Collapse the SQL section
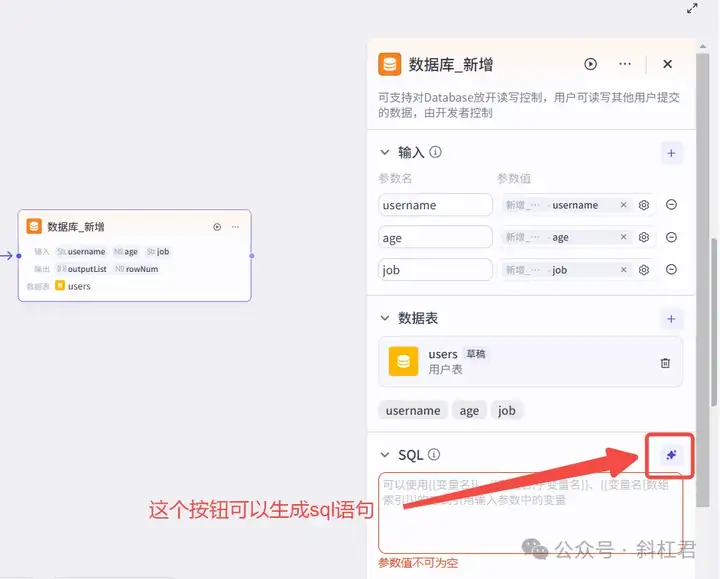 click(385, 455)
